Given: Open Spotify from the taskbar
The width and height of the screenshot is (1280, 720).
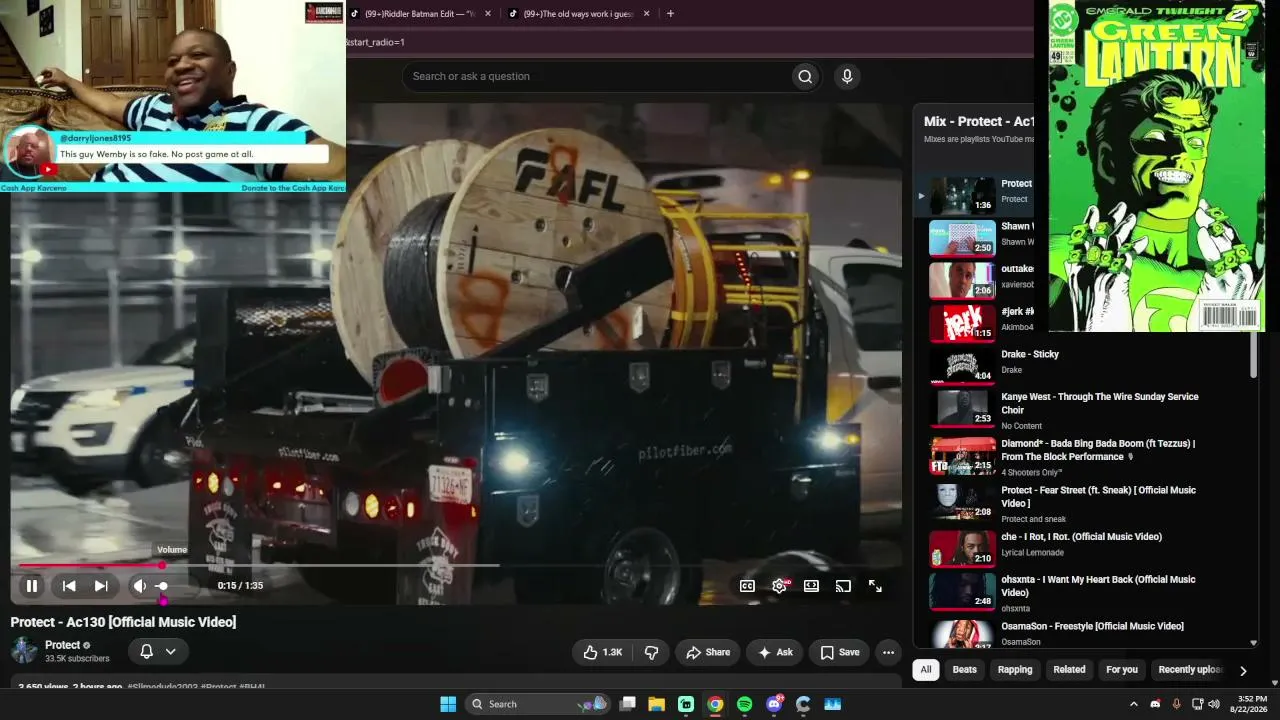Looking at the screenshot, I should (x=744, y=704).
